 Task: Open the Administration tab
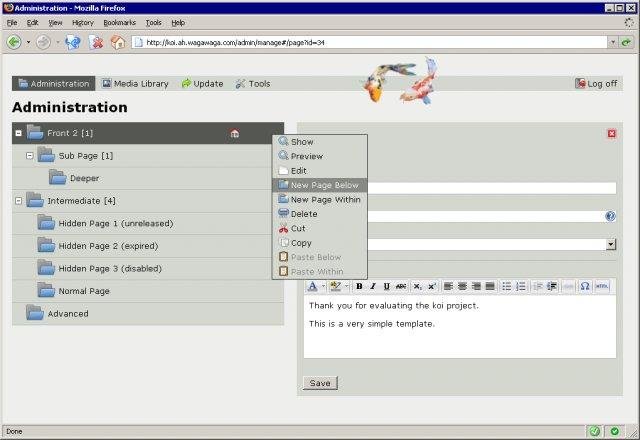[53, 84]
